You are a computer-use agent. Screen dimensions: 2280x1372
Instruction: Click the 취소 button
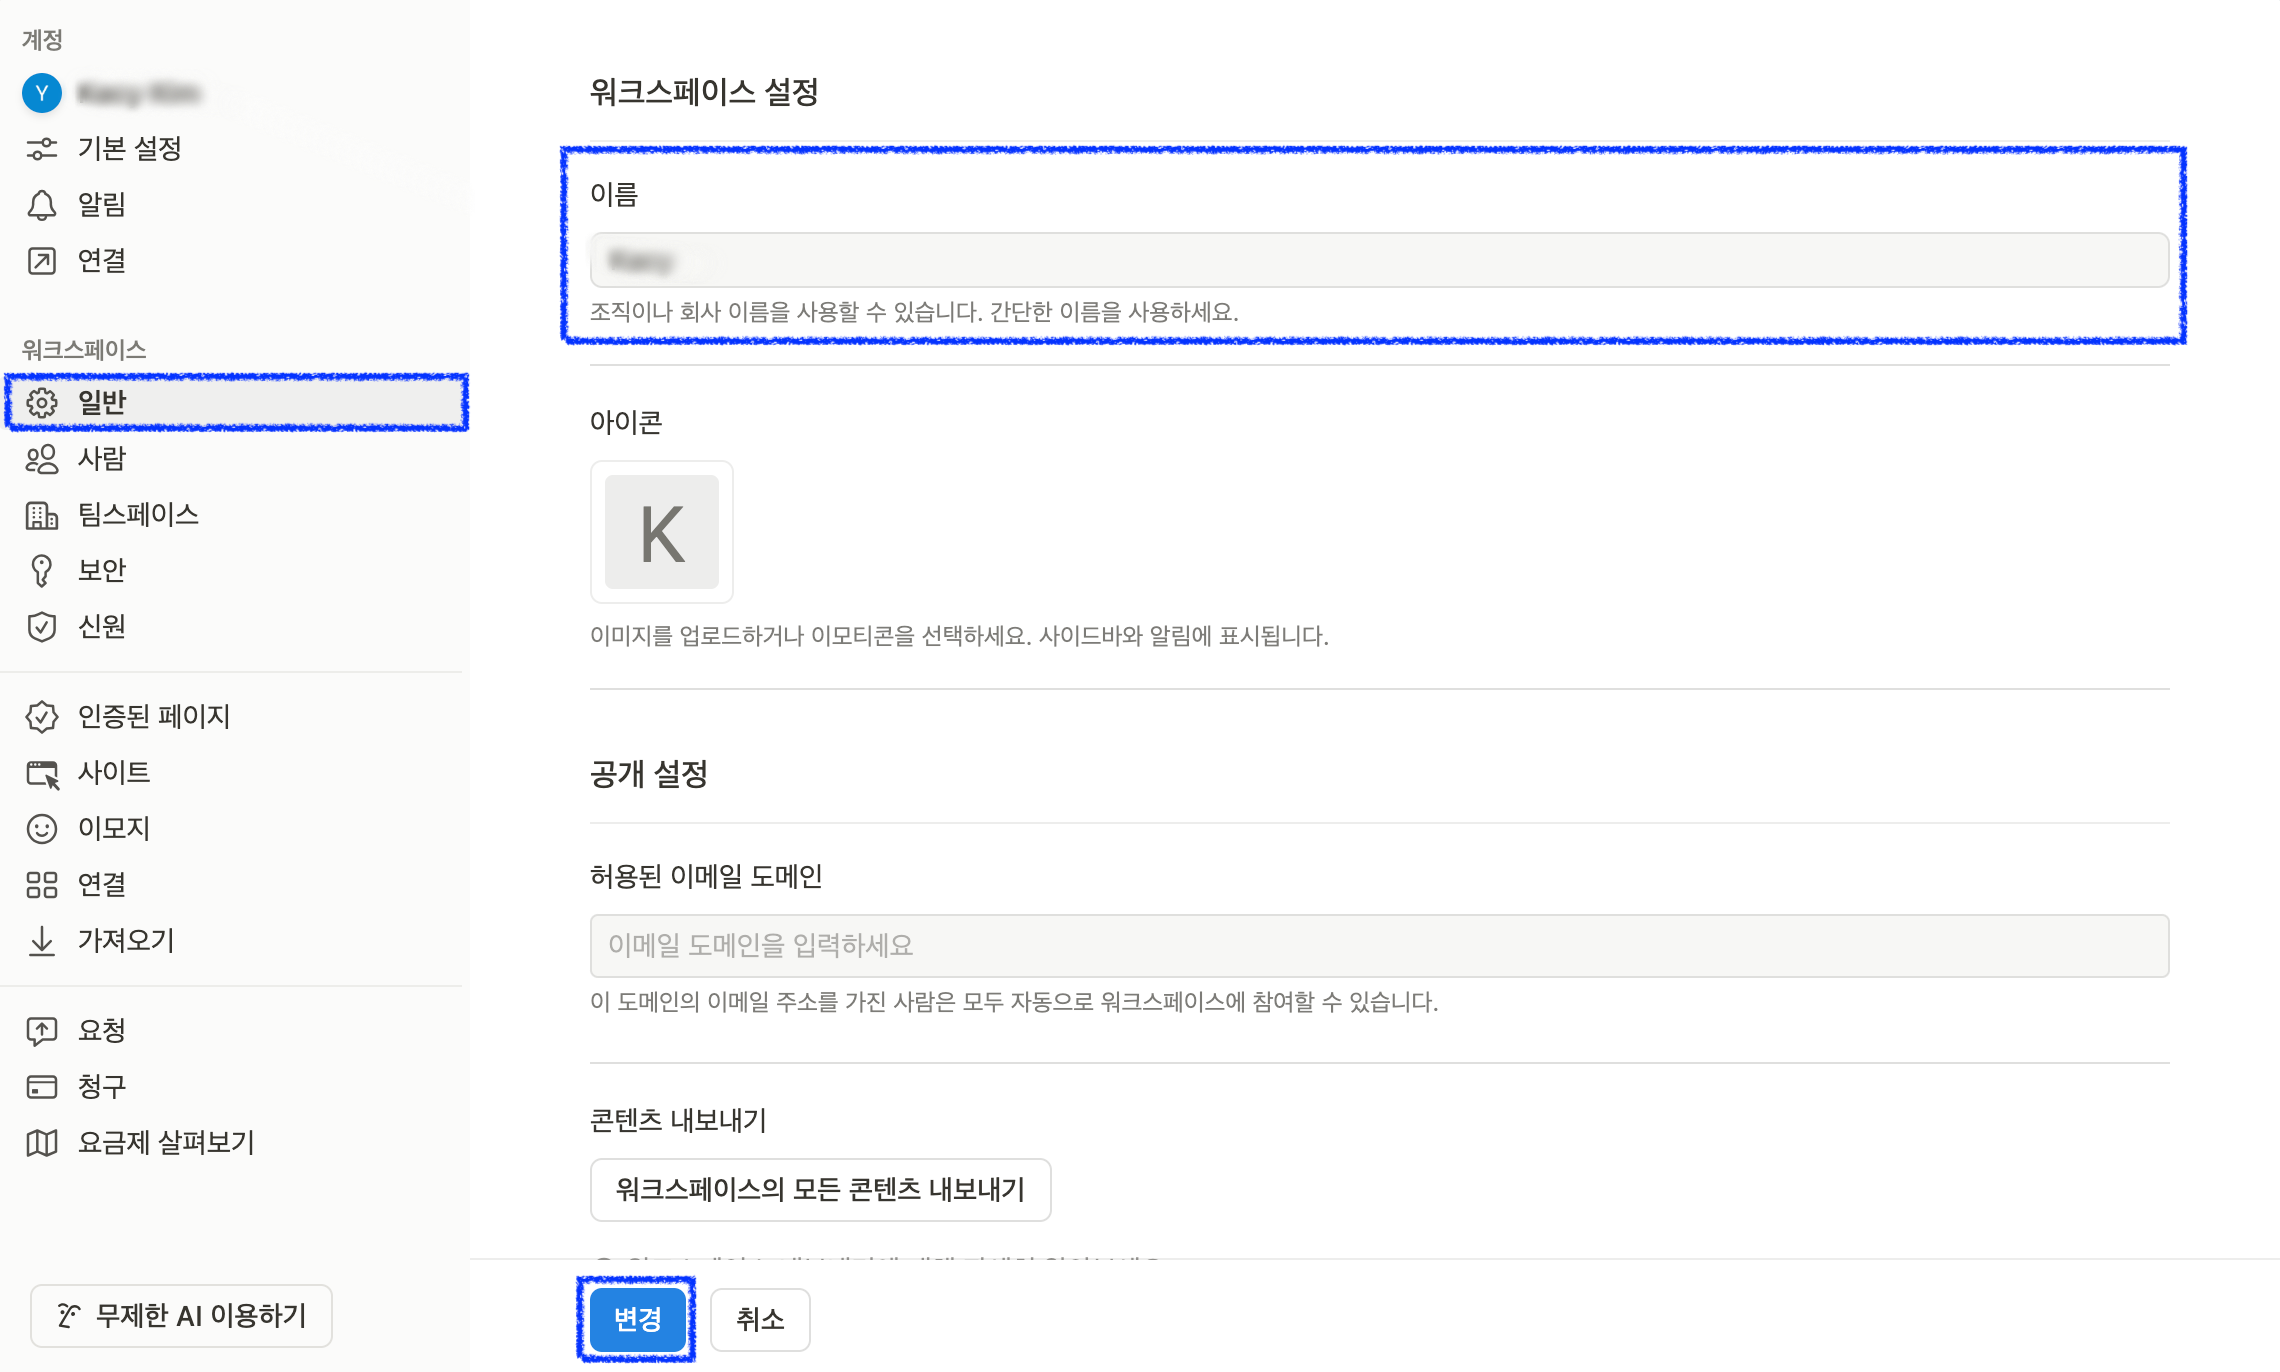[x=759, y=1319]
